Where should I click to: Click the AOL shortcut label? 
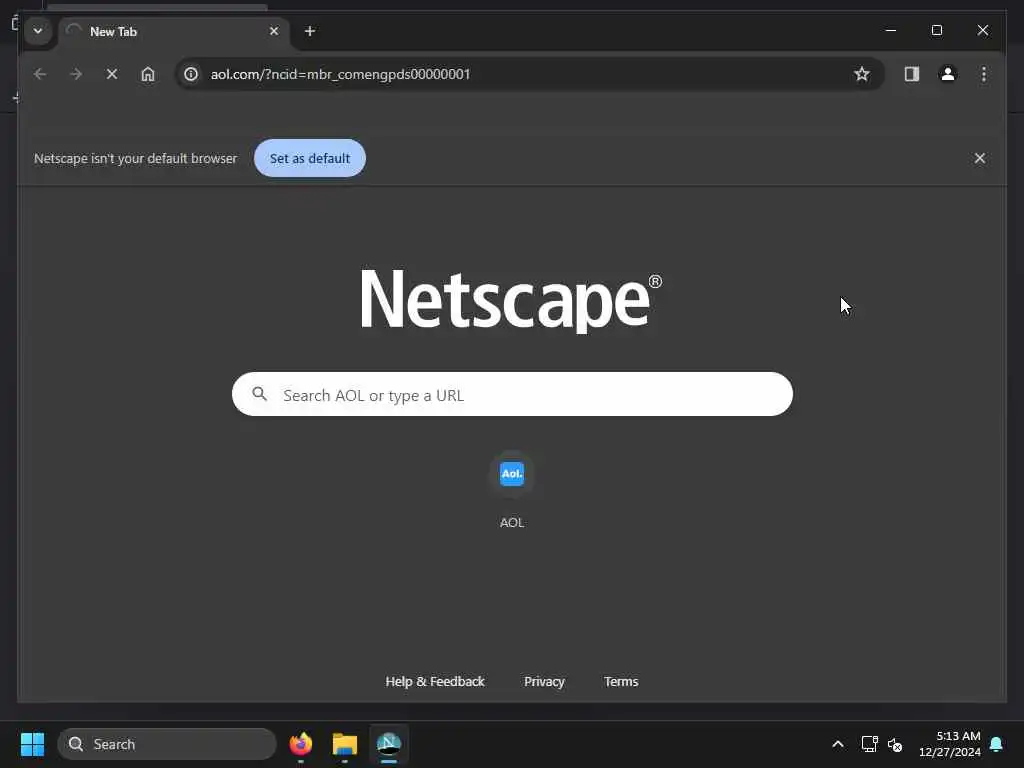[x=512, y=522]
